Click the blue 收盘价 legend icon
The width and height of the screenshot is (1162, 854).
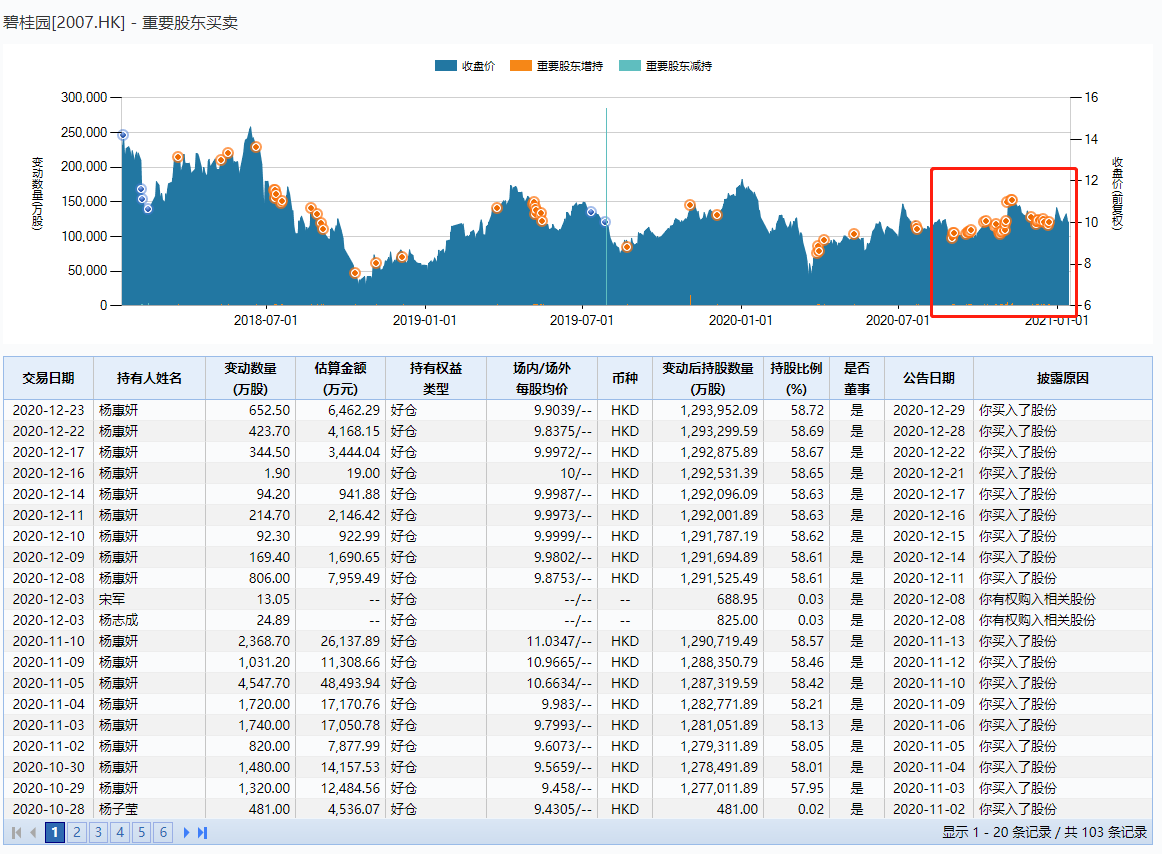445,66
